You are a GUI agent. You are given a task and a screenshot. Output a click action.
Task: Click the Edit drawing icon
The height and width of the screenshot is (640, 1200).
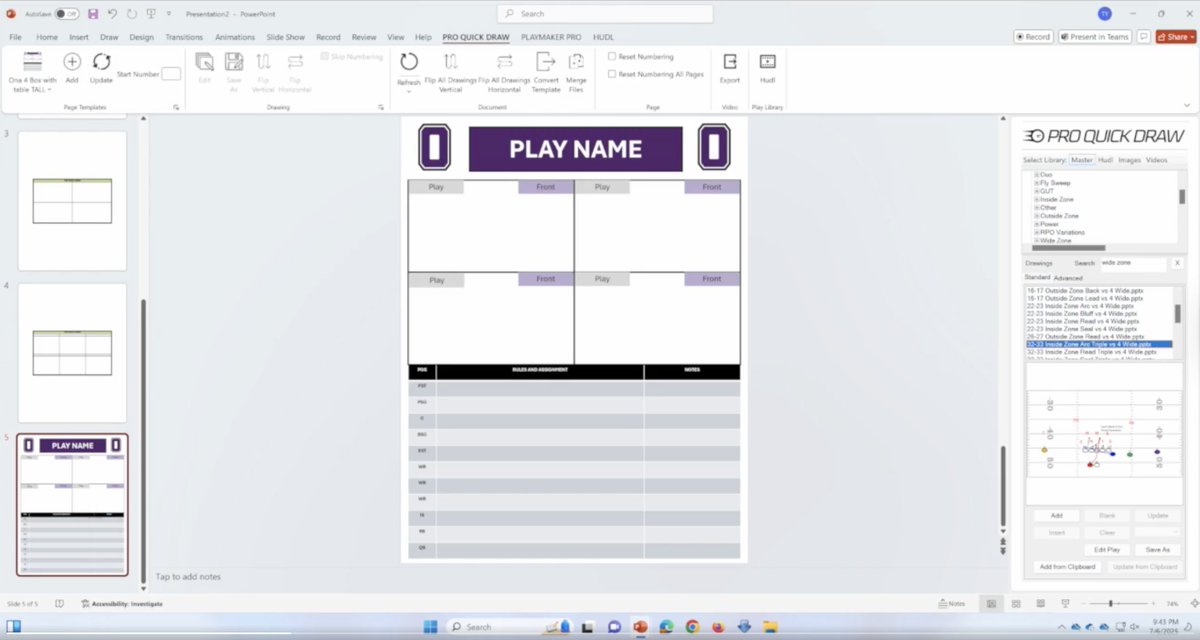[204, 62]
